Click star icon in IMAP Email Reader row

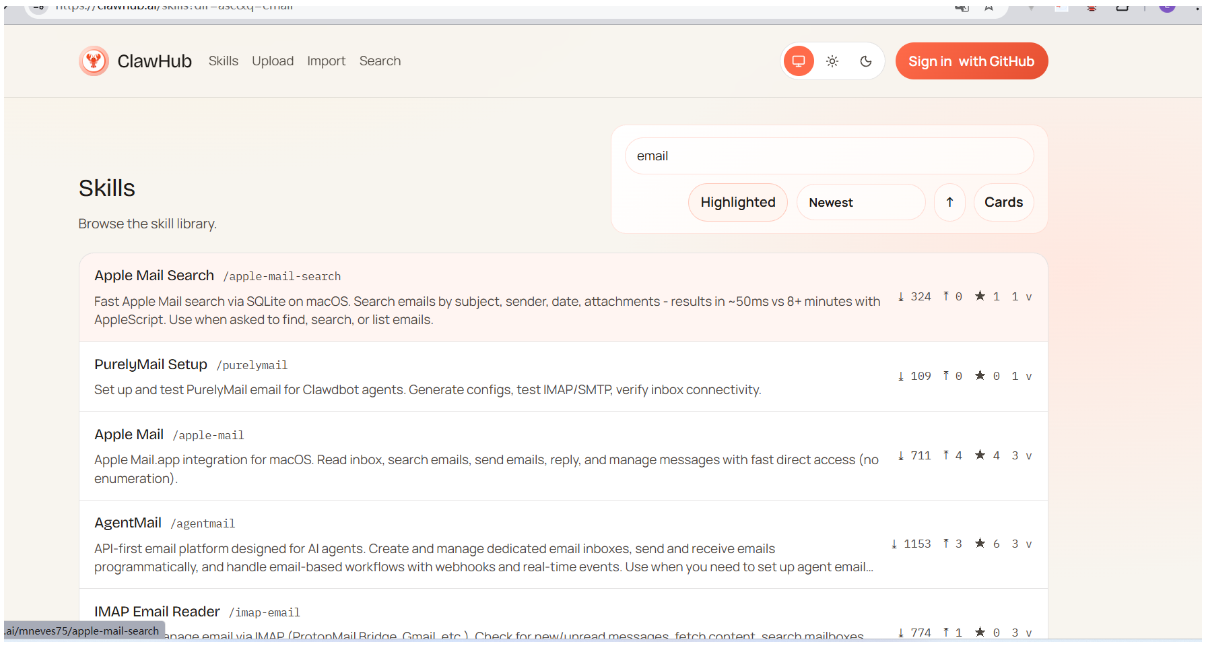[980, 632]
